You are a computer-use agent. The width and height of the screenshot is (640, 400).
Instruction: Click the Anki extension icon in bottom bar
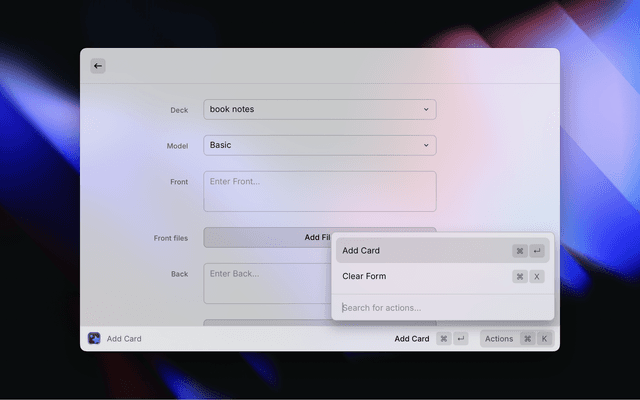(x=94, y=339)
